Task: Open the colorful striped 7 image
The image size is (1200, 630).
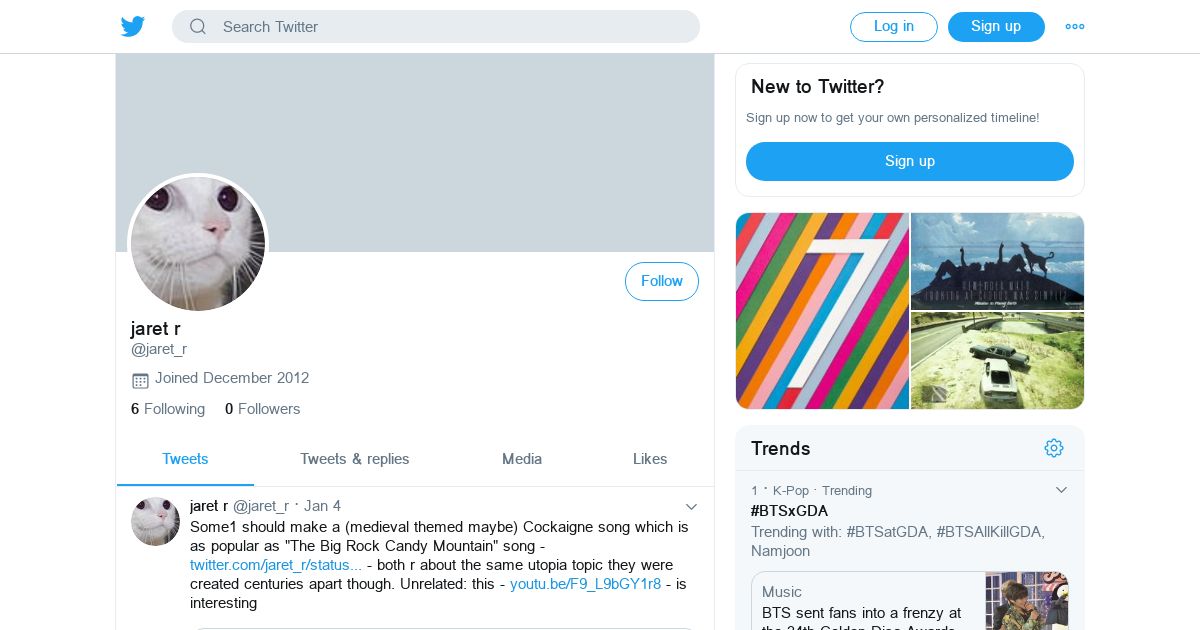Action: pos(822,311)
